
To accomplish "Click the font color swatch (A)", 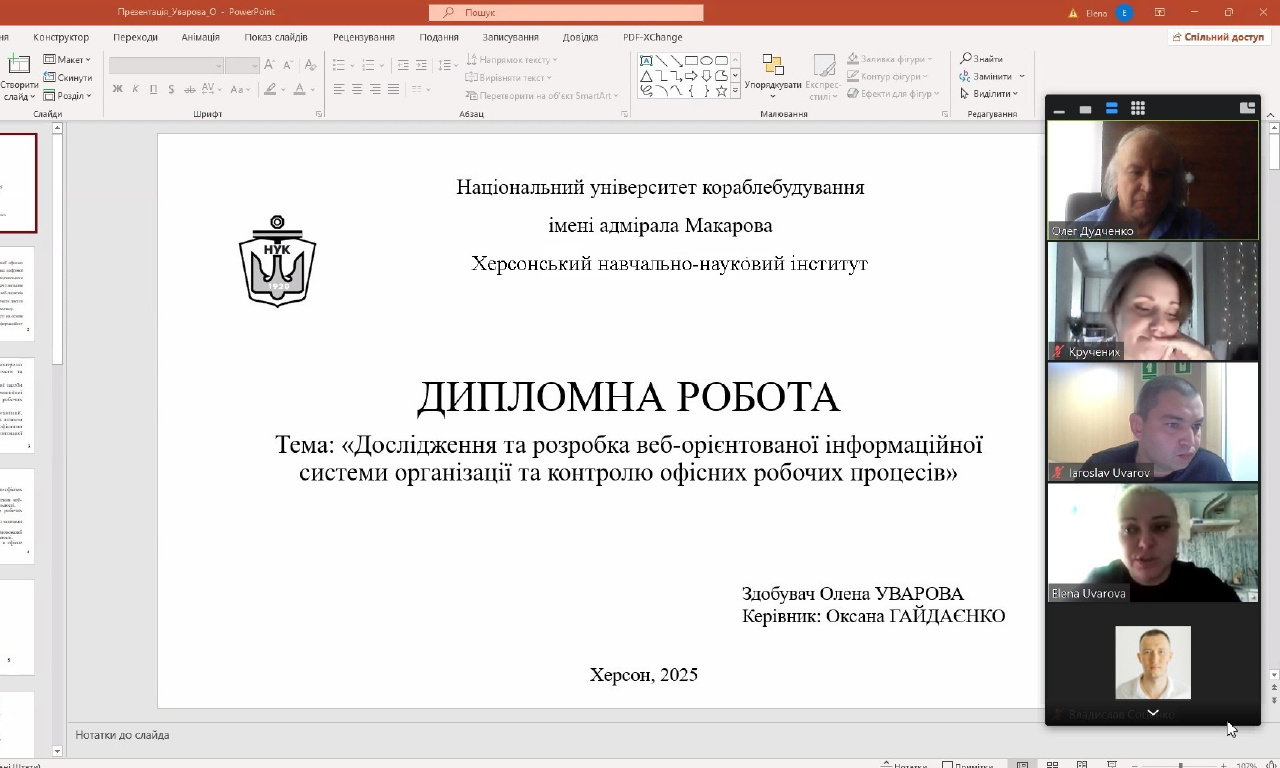I will (x=299, y=89).
